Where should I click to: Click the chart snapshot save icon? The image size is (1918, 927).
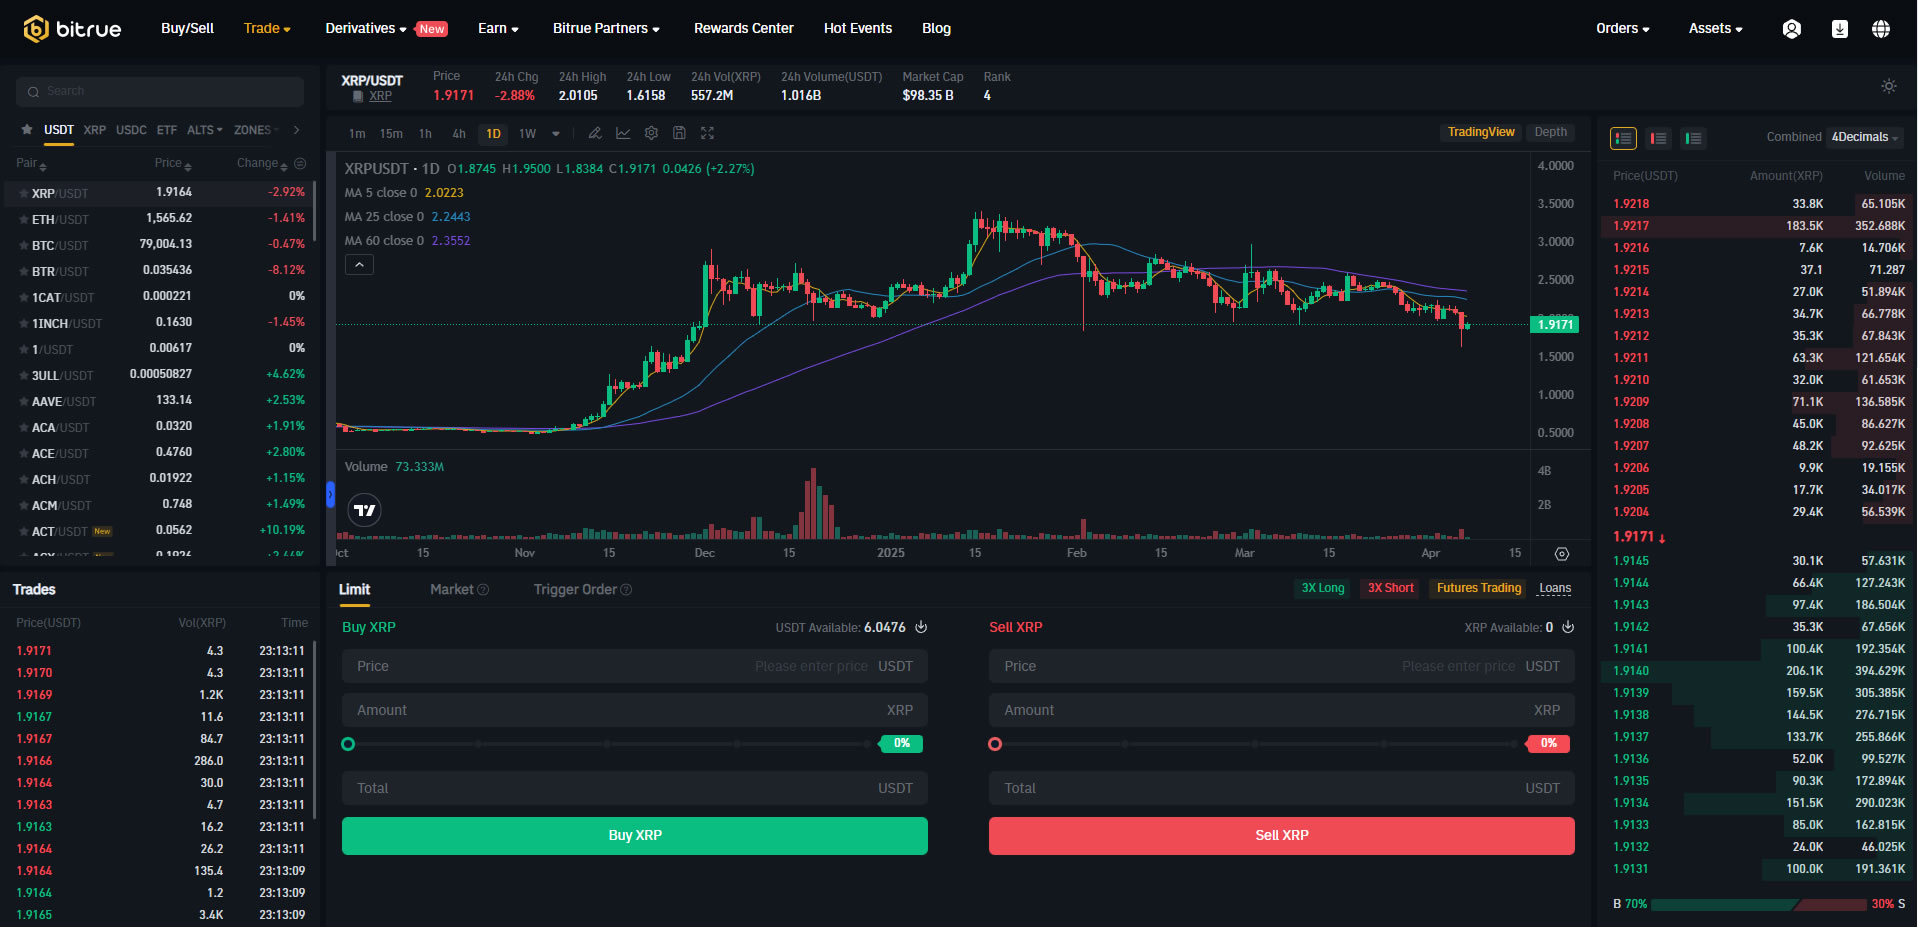pyautogui.click(x=680, y=132)
